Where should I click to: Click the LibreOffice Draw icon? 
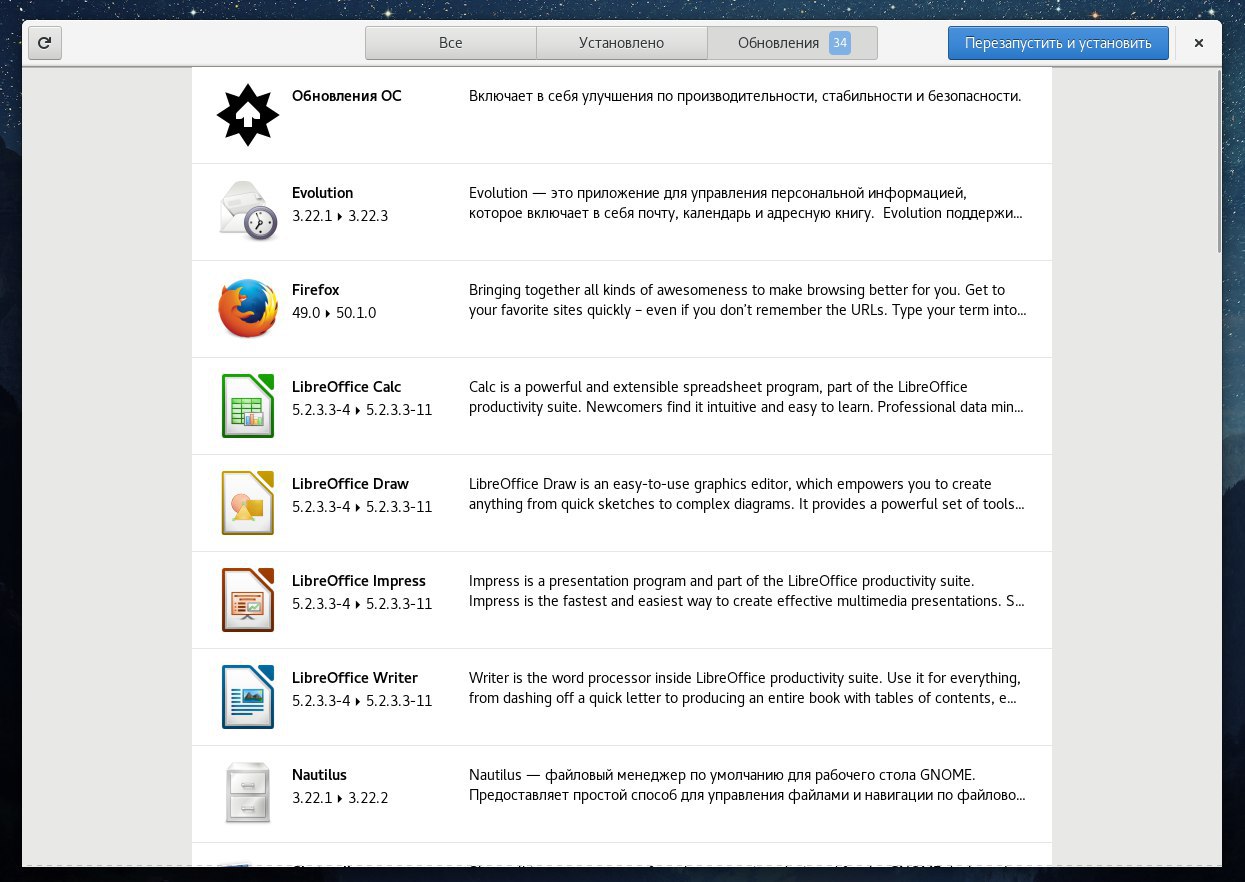point(248,502)
